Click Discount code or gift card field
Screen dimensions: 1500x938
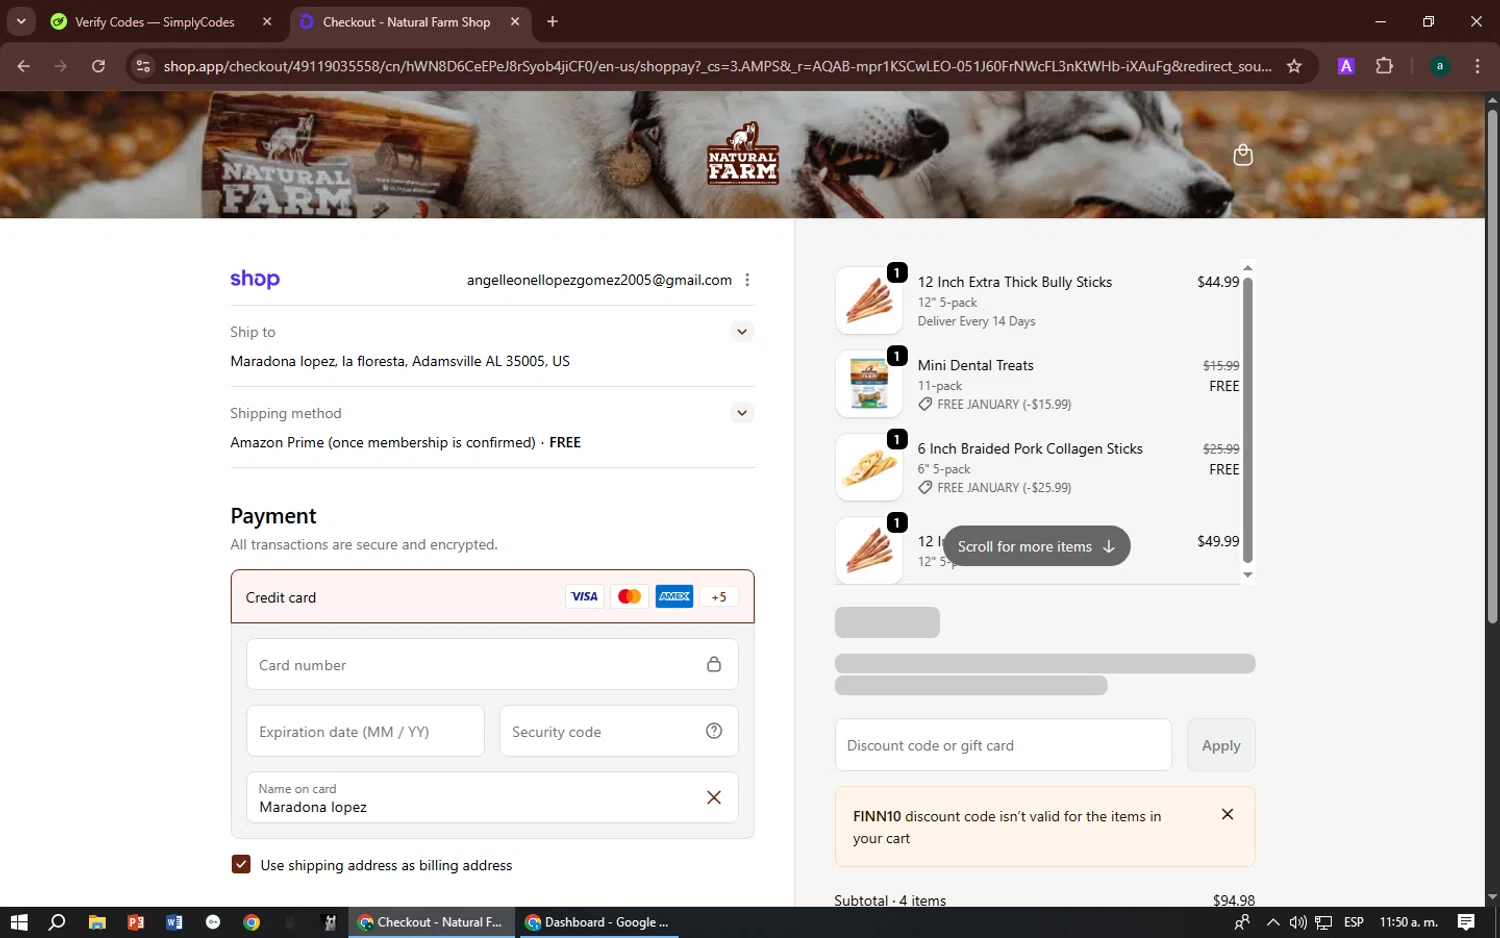click(1003, 745)
